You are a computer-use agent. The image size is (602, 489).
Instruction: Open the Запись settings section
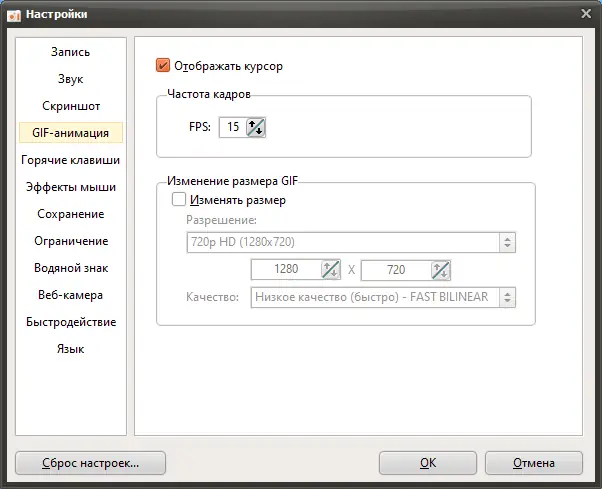pyautogui.click(x=70, y=51)
